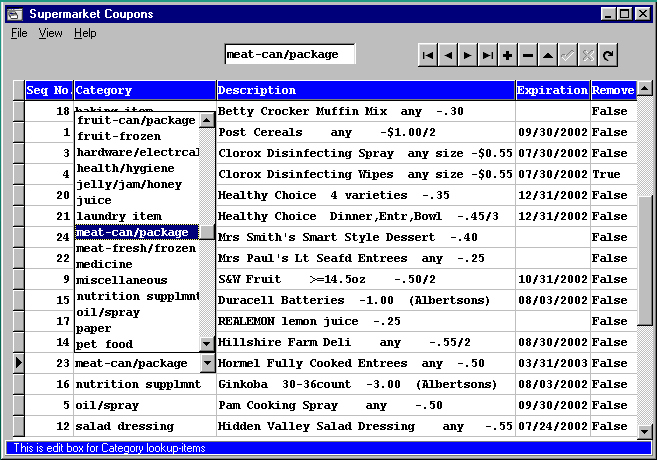
Task: Click Remove value False for Betty Crocker
Action: 613,111
